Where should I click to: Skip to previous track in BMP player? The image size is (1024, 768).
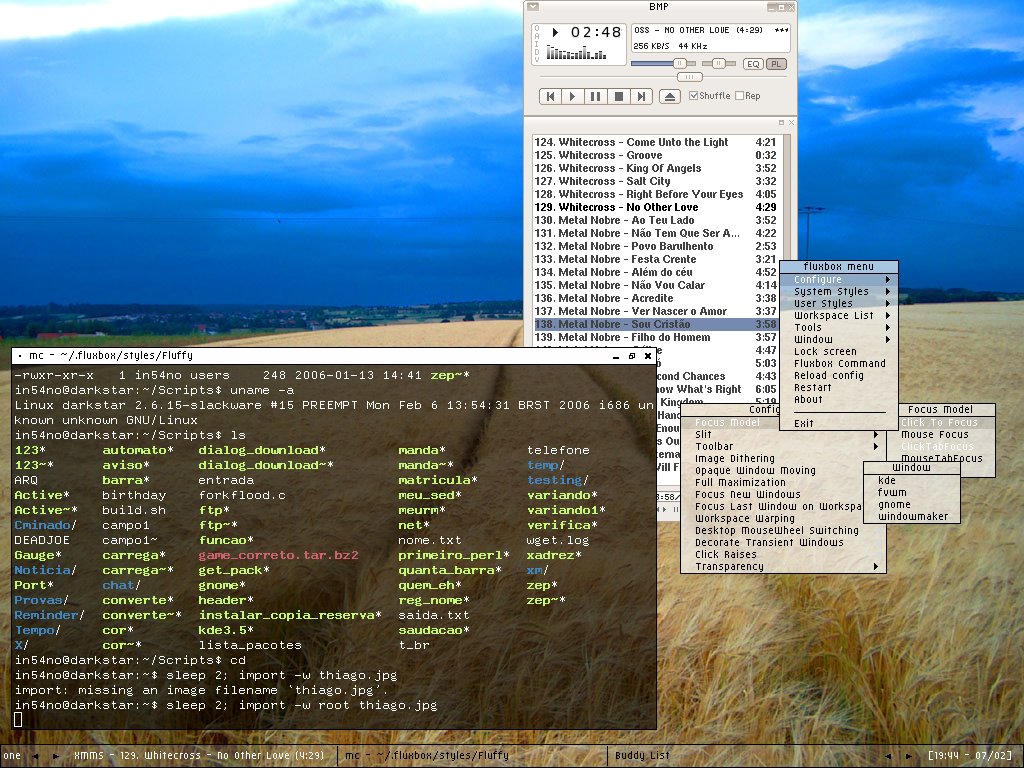point(550,97)
